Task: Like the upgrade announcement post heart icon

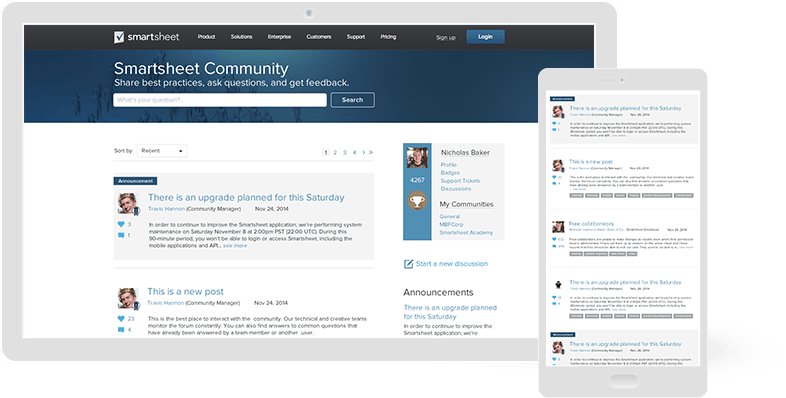Action: pyautogui.click(x=121, y=224)
